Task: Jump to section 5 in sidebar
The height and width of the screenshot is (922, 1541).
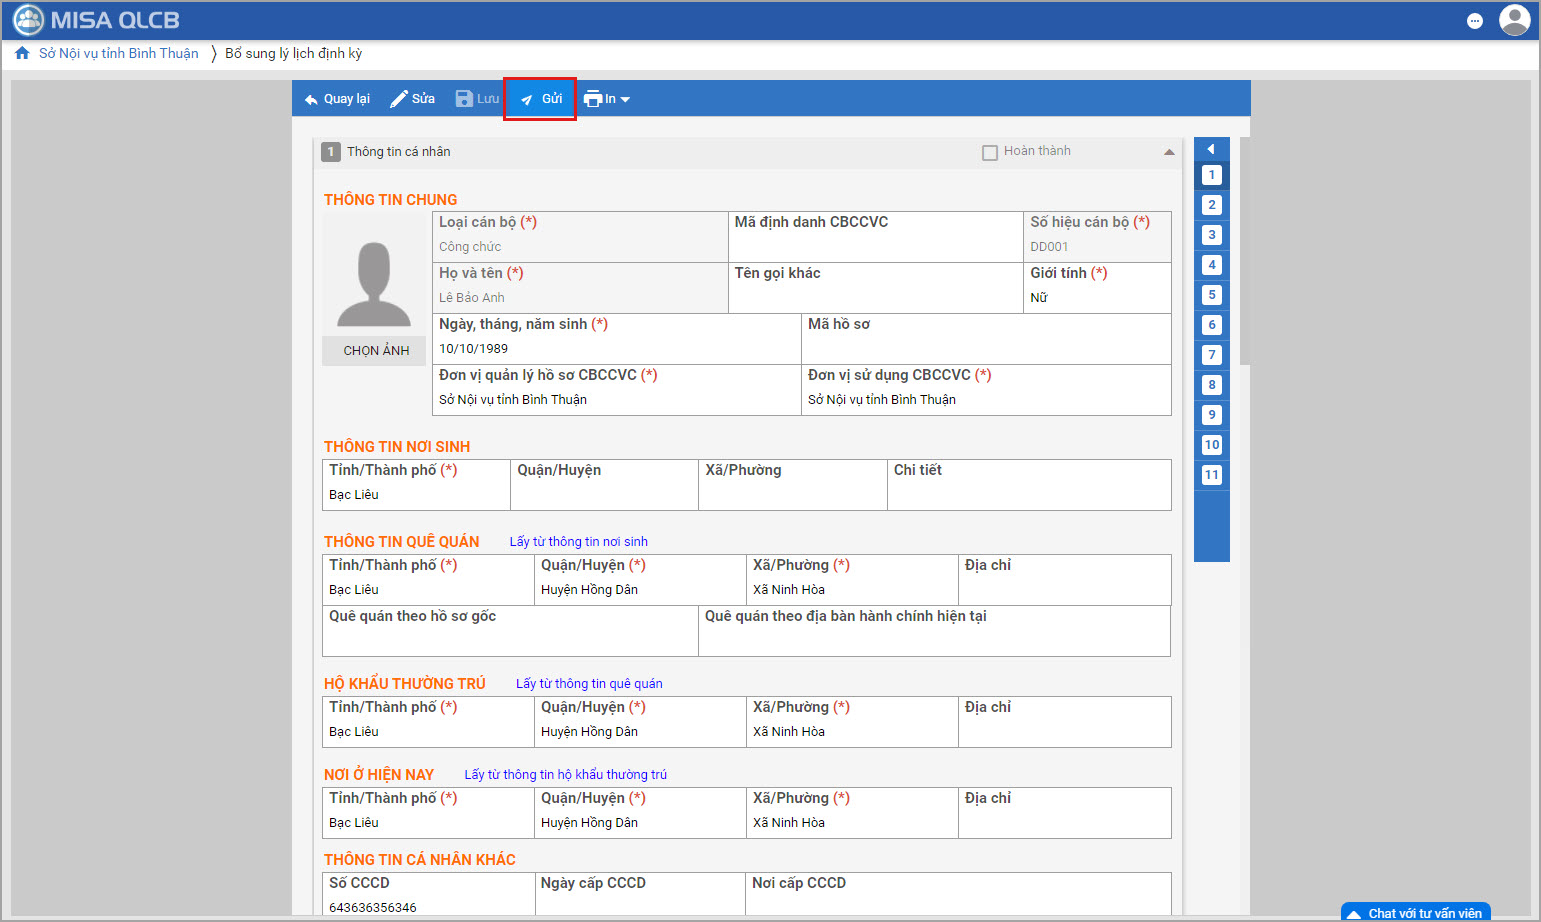Action: 1211,295
